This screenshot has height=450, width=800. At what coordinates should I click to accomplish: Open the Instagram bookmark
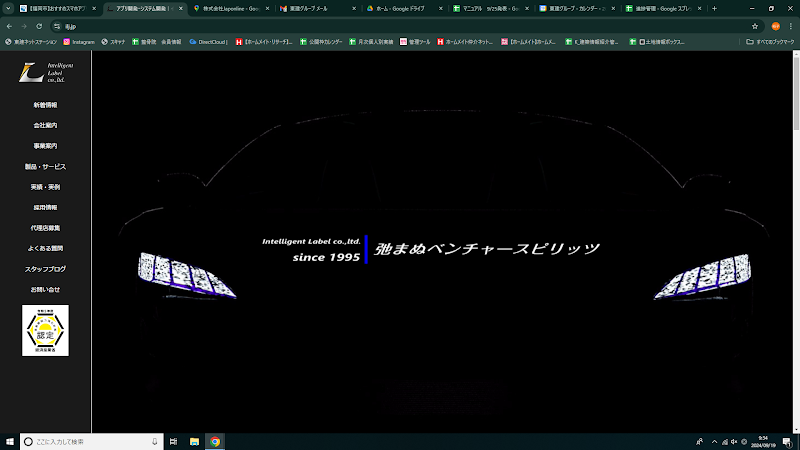click(x=79, y=42)
